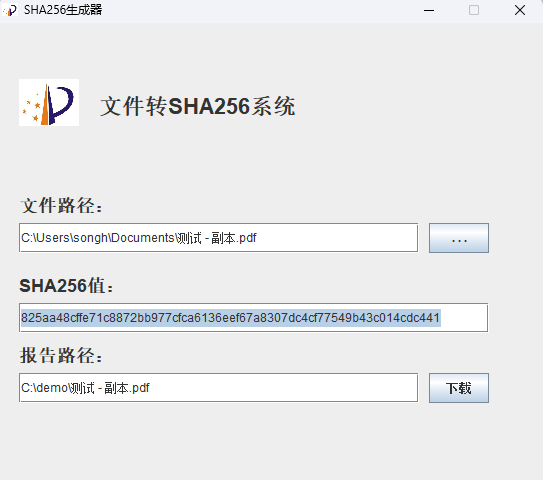543x480 pixels.
Task: Click the SHA256生成器 title bar app icon
Action: click(x=10, y=10)
